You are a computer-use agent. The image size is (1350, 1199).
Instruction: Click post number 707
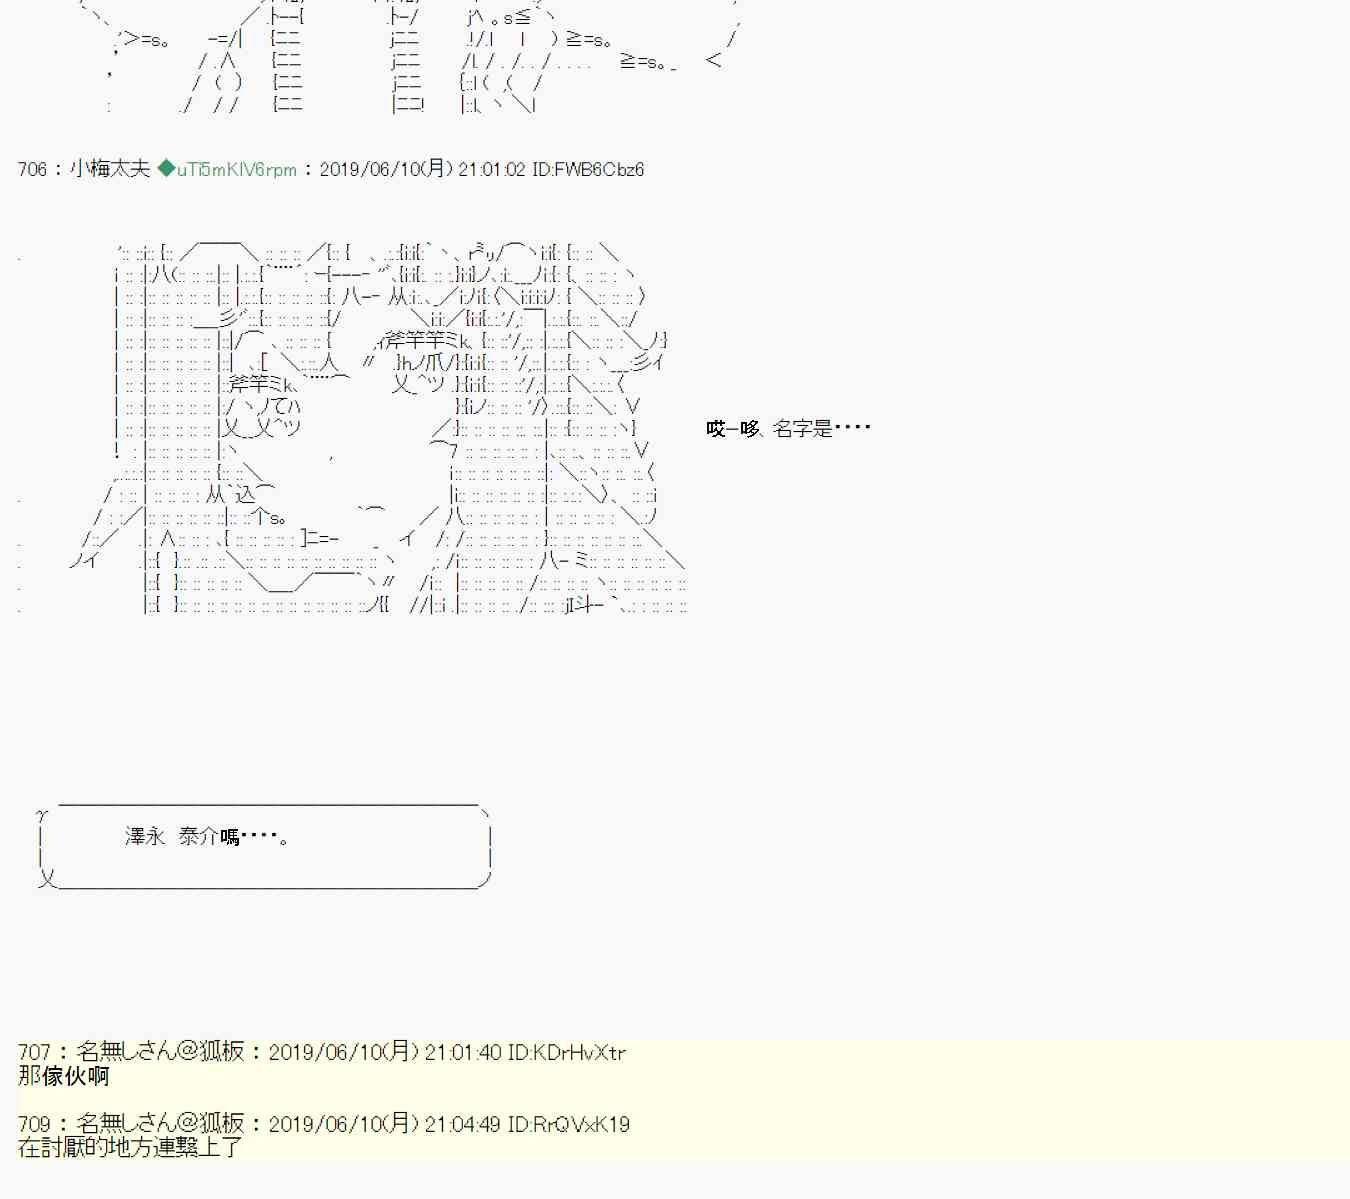click(x=34, y=1052)
